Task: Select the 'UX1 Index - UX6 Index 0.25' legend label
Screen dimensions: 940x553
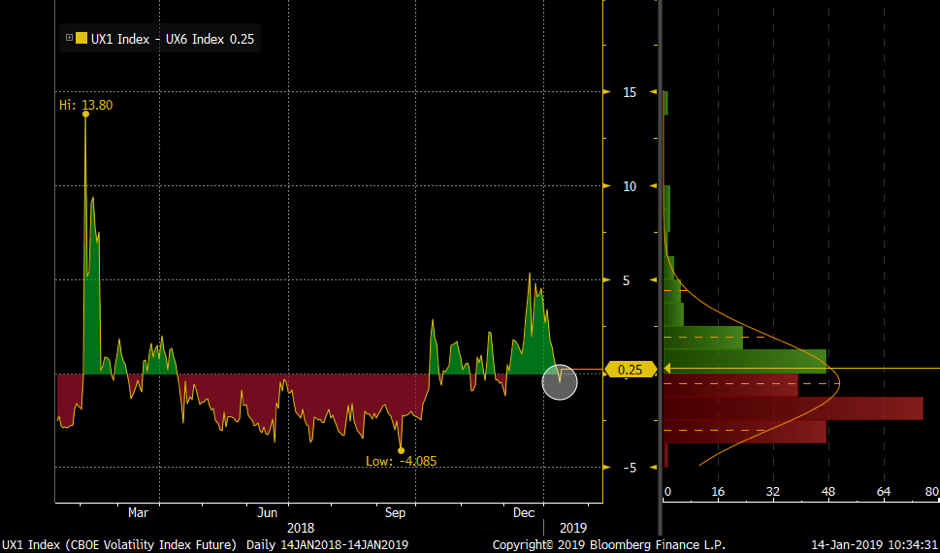Action: [172, 39]
